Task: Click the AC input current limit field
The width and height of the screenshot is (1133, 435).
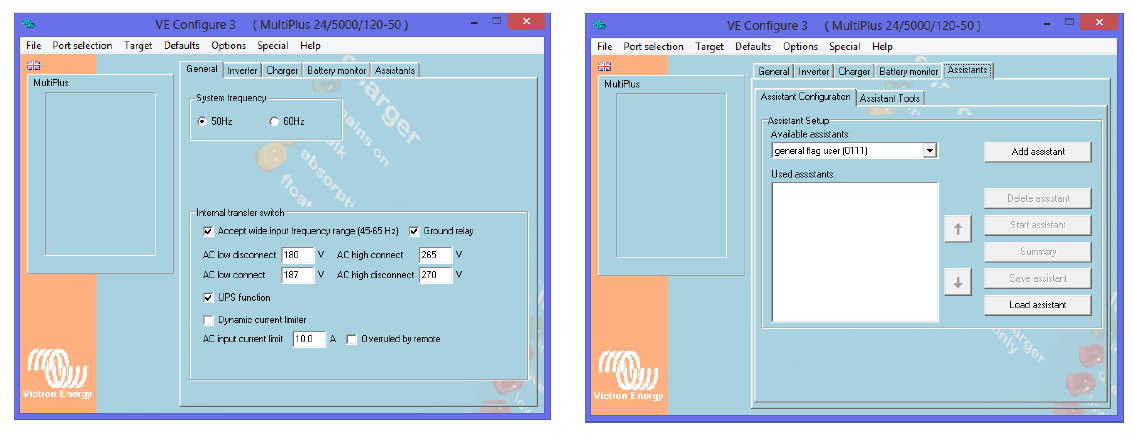Action: click(308, 339)
